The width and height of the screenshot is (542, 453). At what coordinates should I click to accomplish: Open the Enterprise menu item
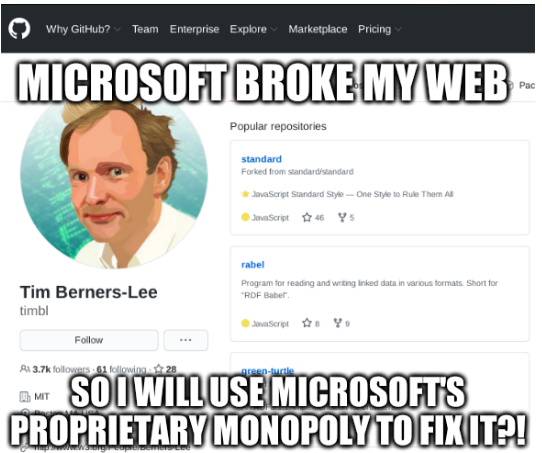point(194,29)
